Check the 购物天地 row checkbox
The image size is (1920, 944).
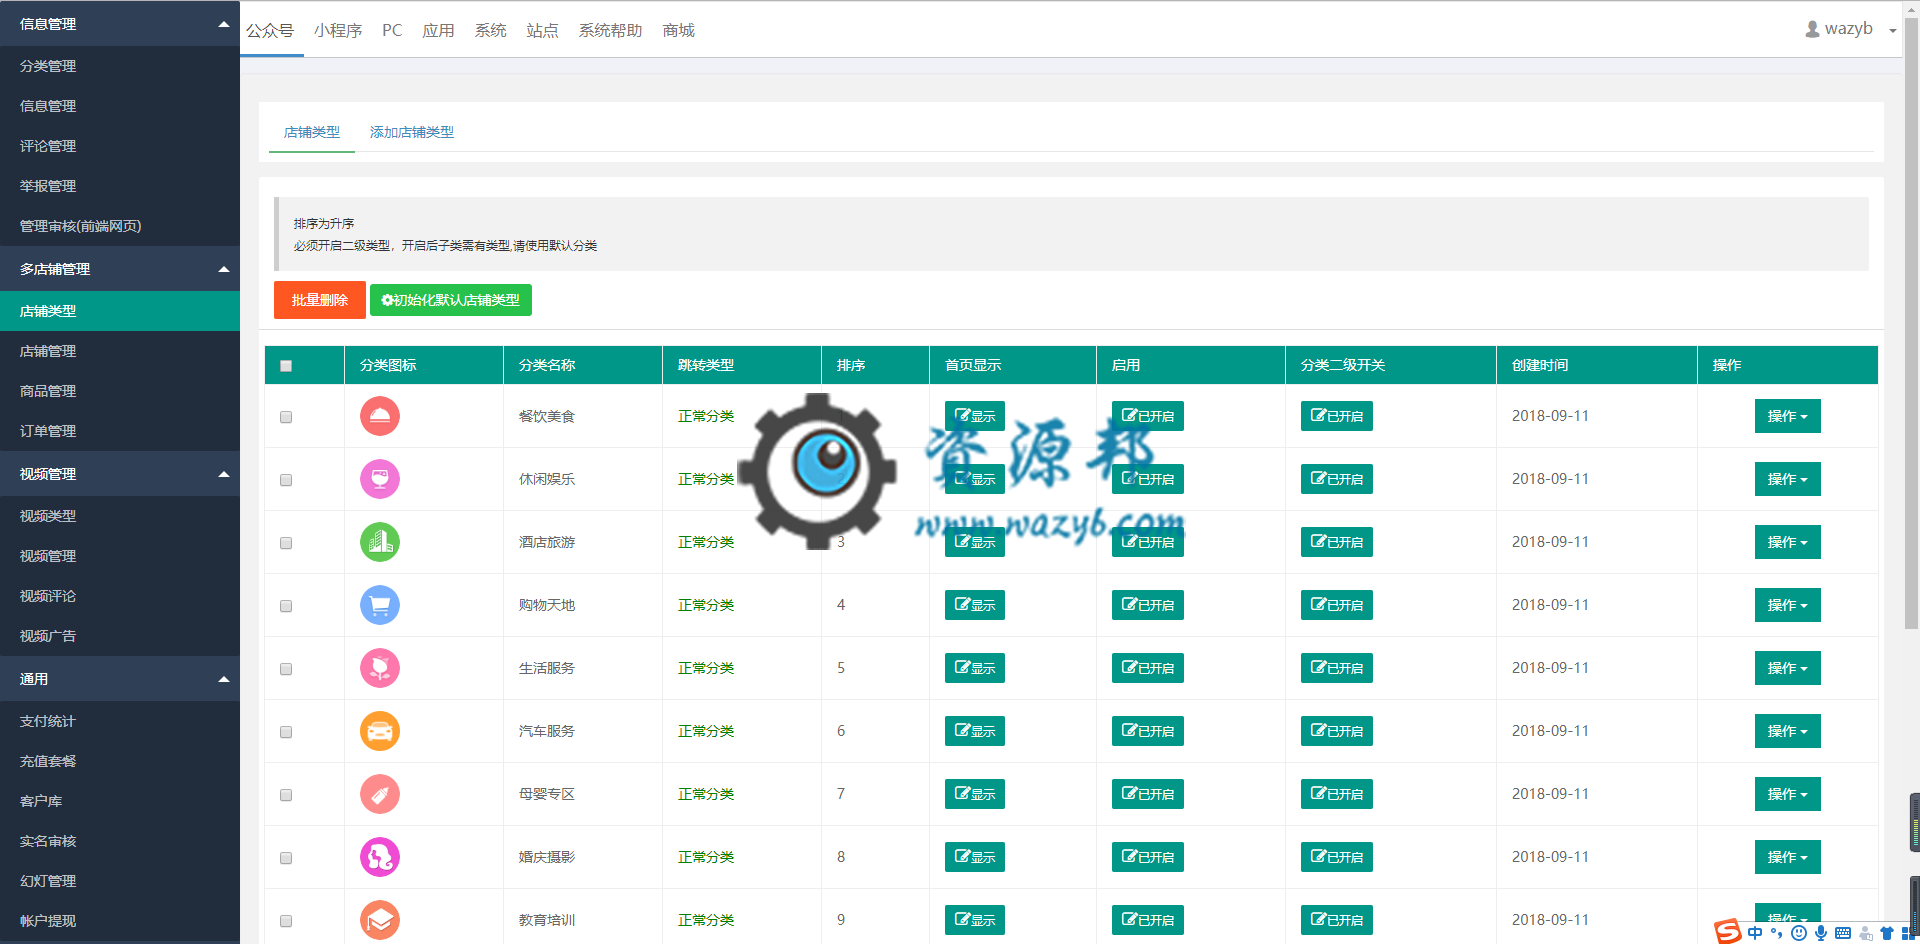286,606
